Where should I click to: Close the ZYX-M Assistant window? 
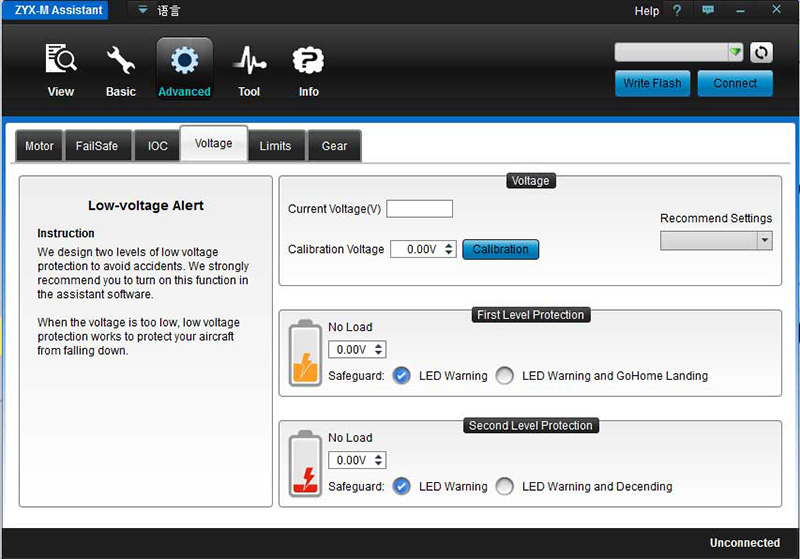click(x=777, y=9)
